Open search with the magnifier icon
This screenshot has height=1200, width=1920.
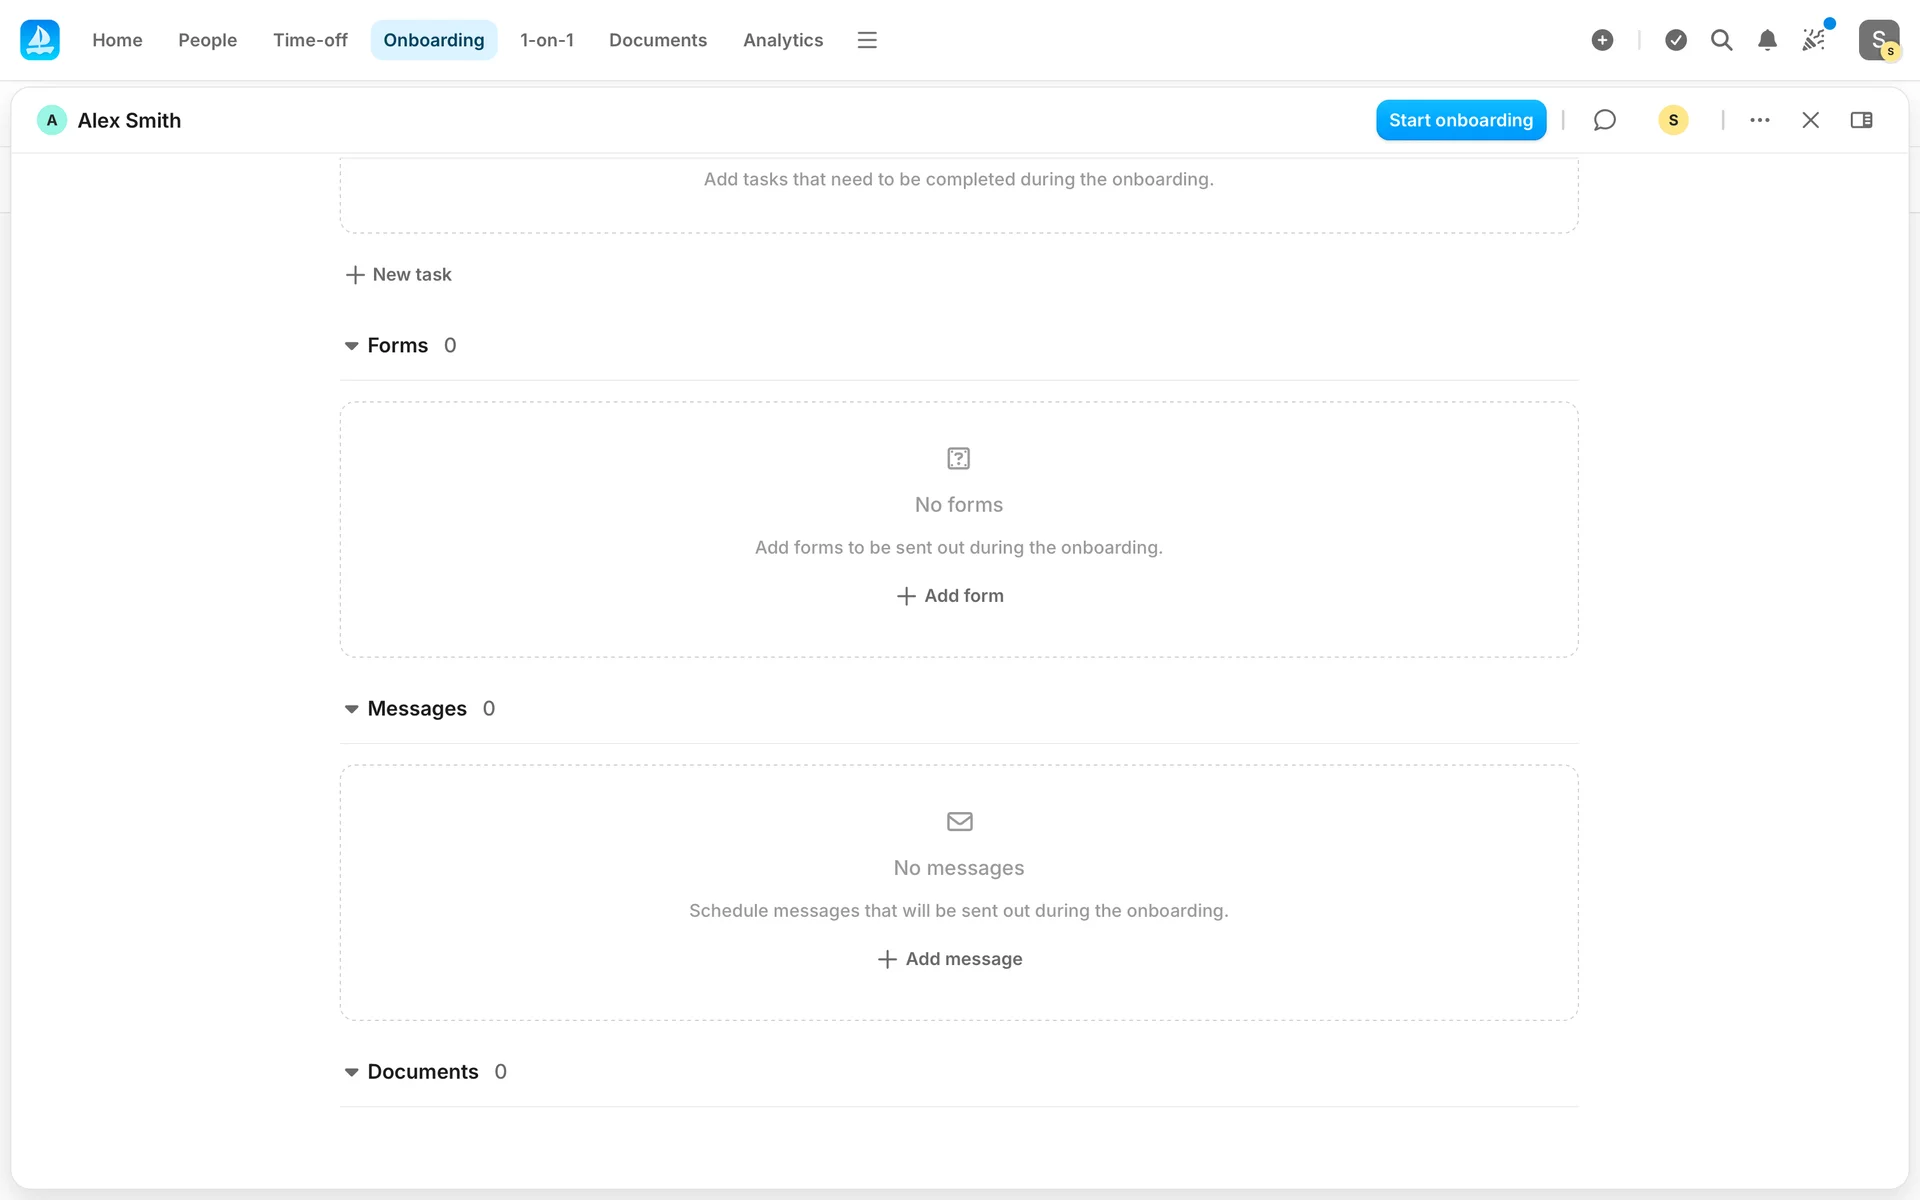pos(1721,40)
